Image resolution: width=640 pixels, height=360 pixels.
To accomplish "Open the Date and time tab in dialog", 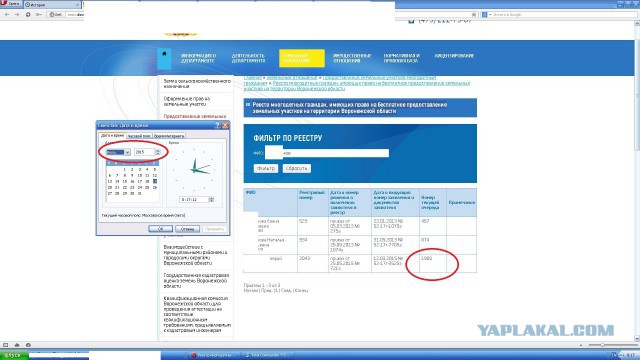I will [x=112, y=135].
